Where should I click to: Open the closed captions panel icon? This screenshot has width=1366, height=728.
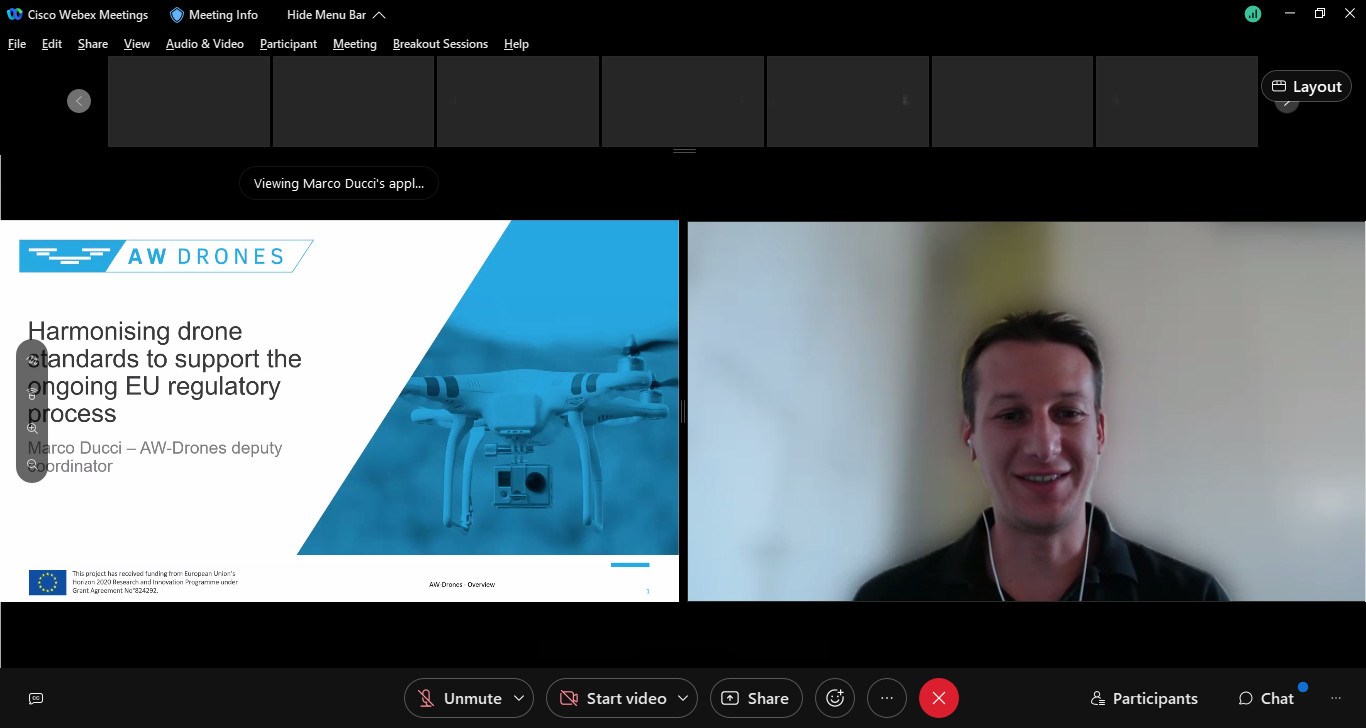[x=36, y=698]
